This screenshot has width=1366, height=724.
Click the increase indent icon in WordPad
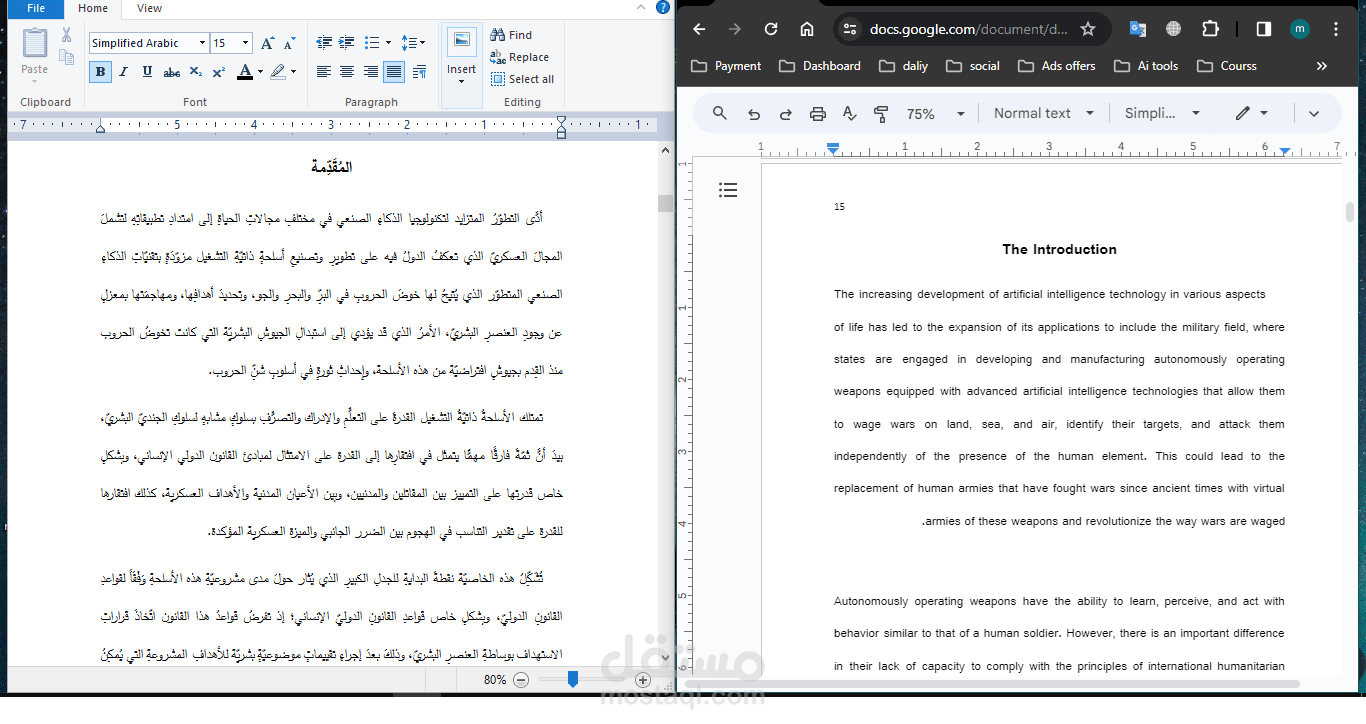347,43
